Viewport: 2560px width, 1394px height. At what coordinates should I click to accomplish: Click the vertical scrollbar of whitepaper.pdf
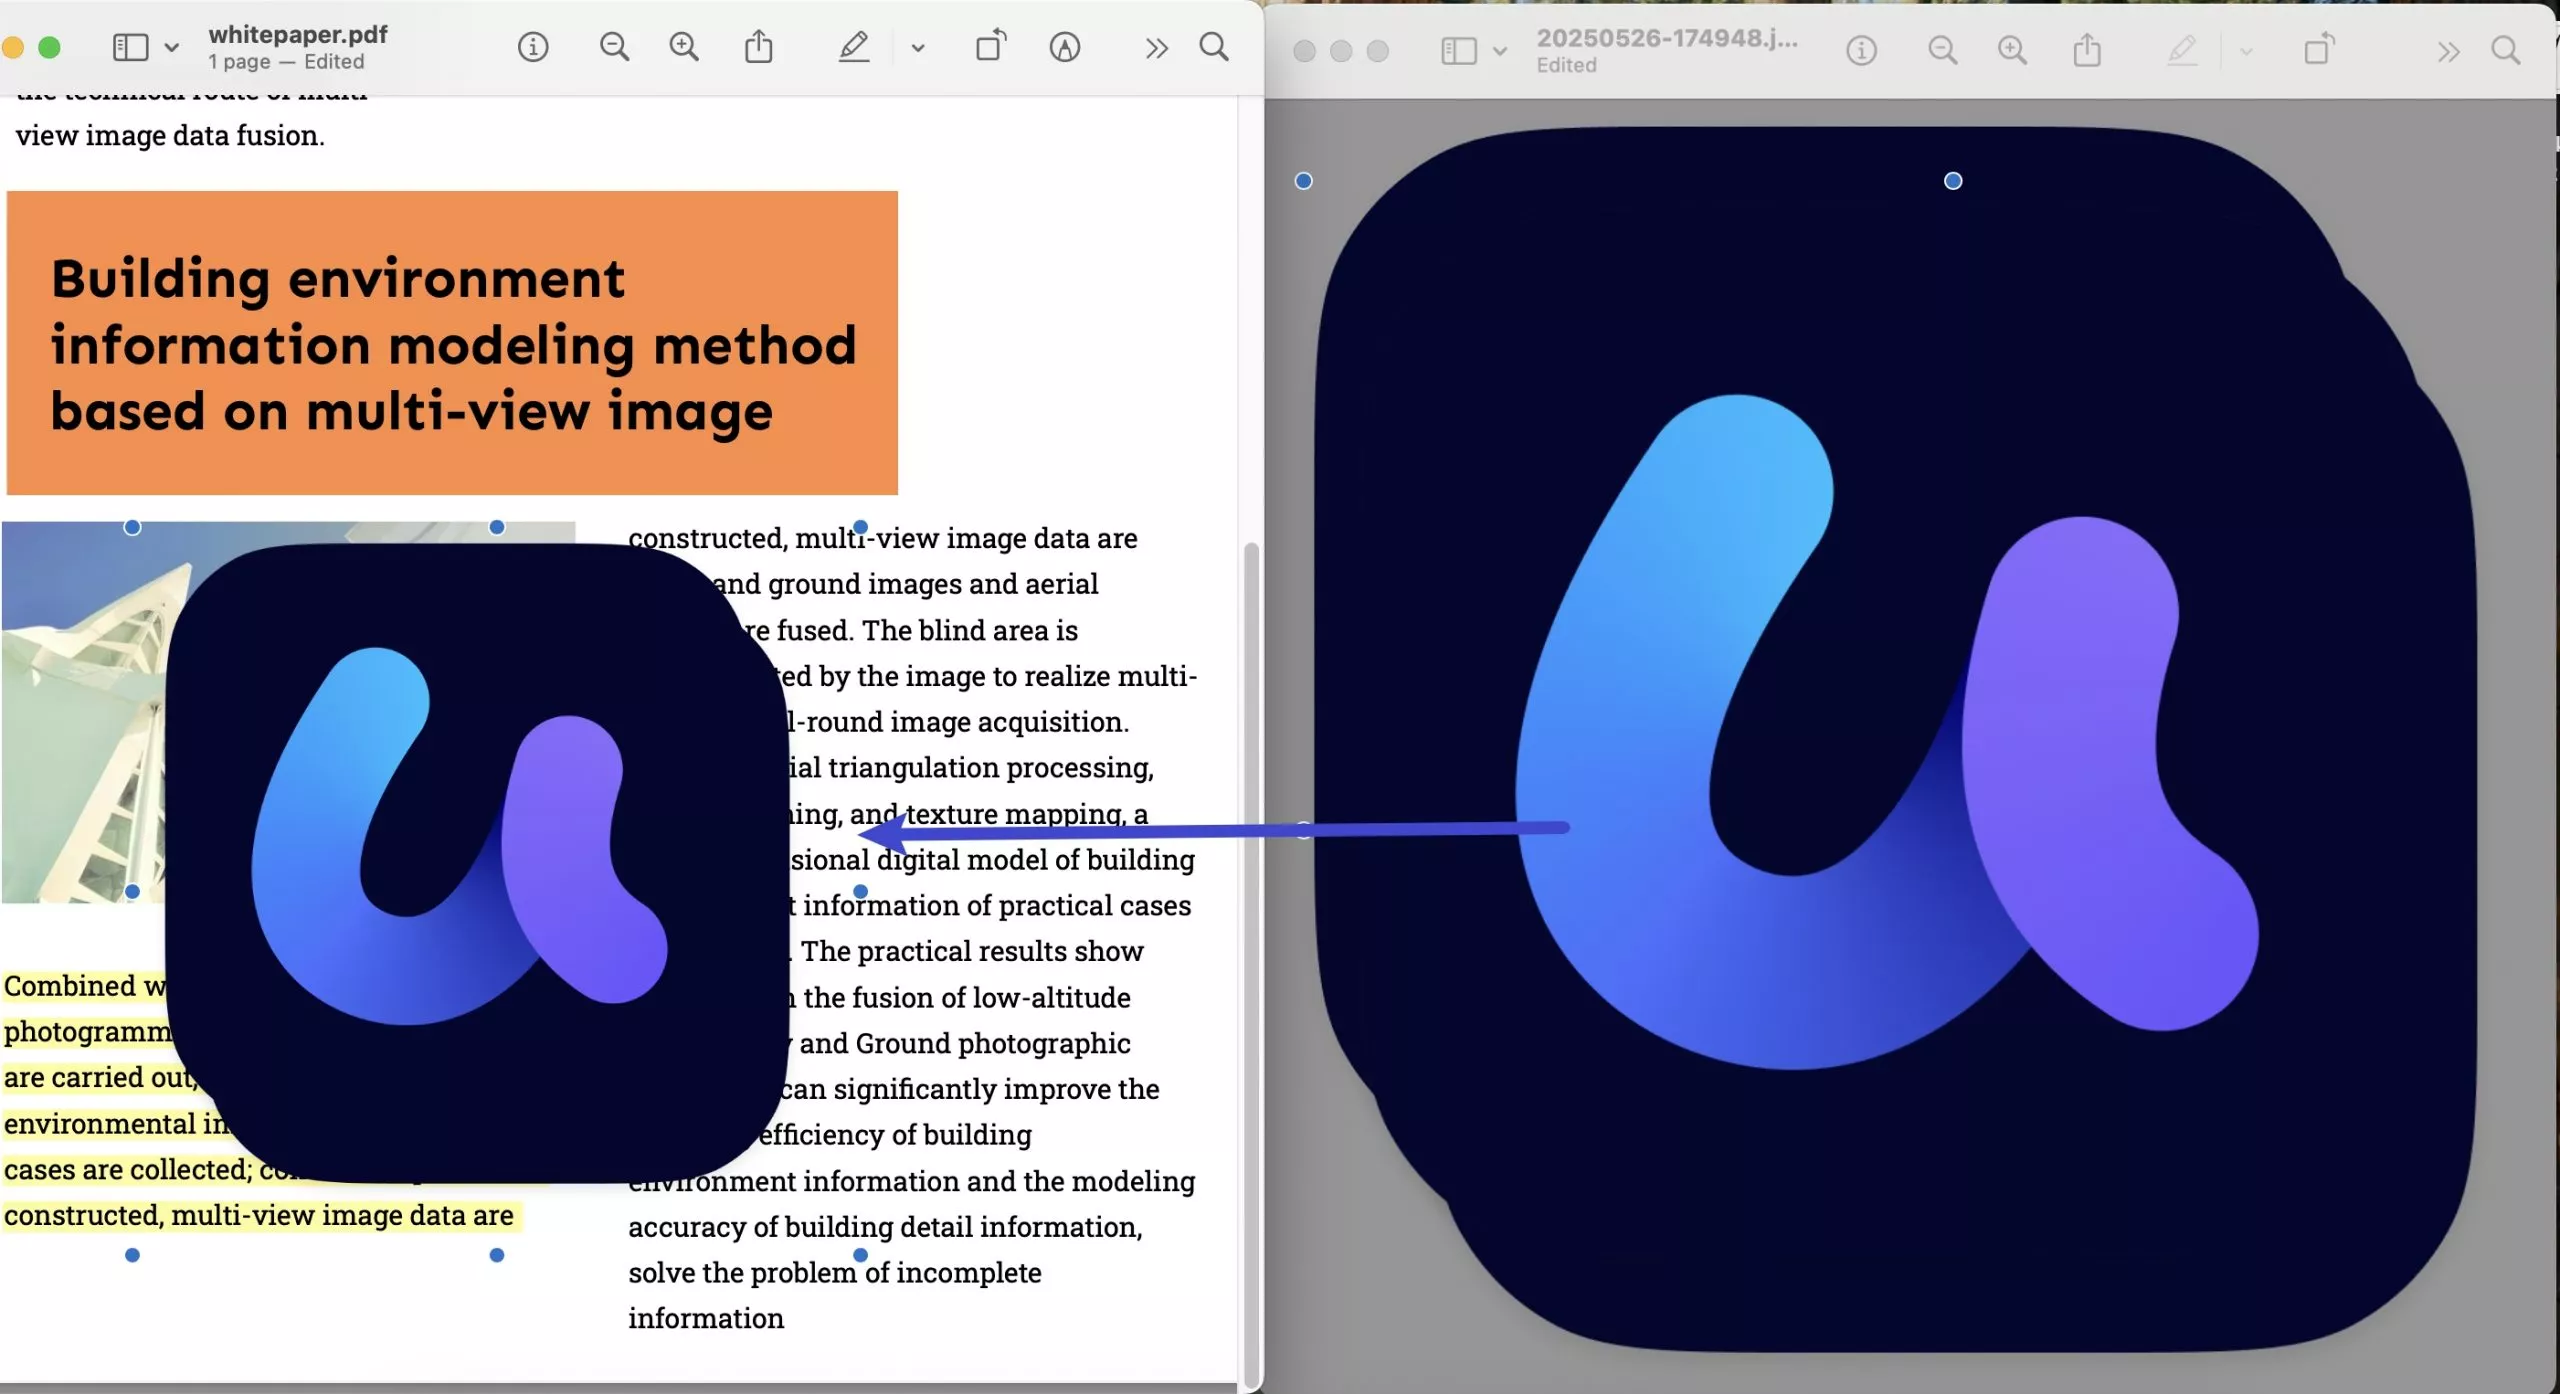coord(1251,960)
